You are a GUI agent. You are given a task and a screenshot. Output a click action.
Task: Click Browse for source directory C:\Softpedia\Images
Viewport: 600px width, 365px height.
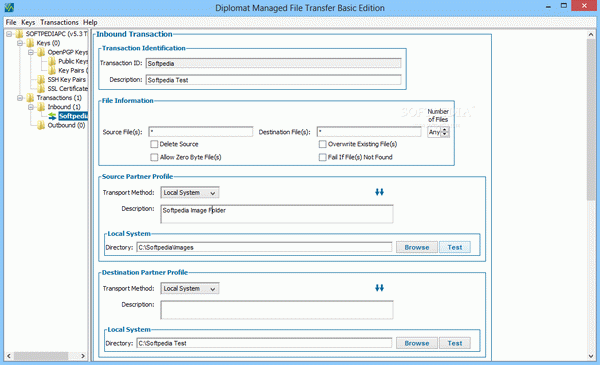(x=417, y=248)
